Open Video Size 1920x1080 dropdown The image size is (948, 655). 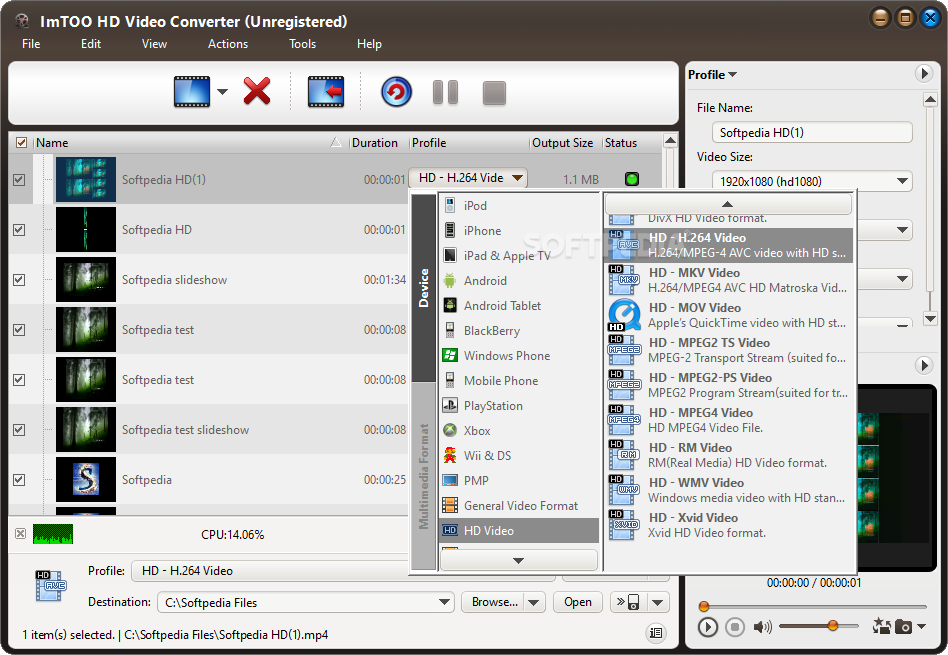pos(812,181)
